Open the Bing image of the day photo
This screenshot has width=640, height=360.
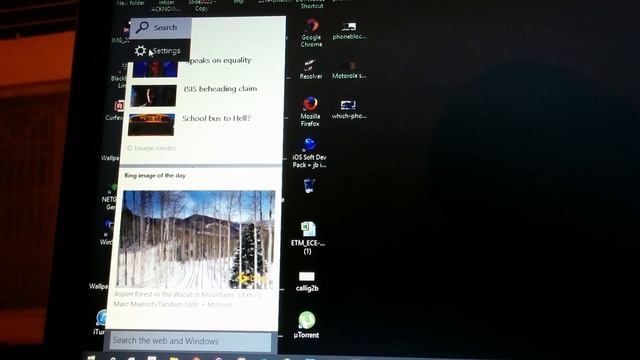(196, 239)
